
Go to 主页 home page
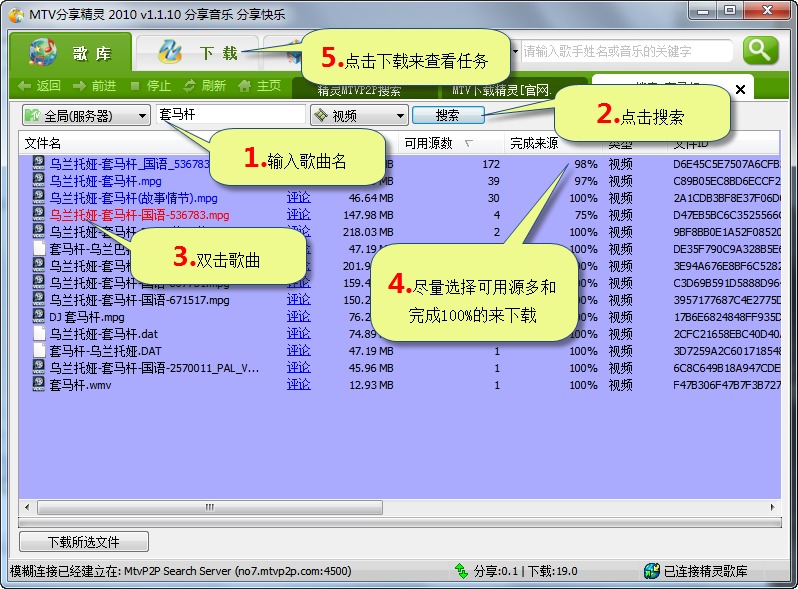pos(260,86)
